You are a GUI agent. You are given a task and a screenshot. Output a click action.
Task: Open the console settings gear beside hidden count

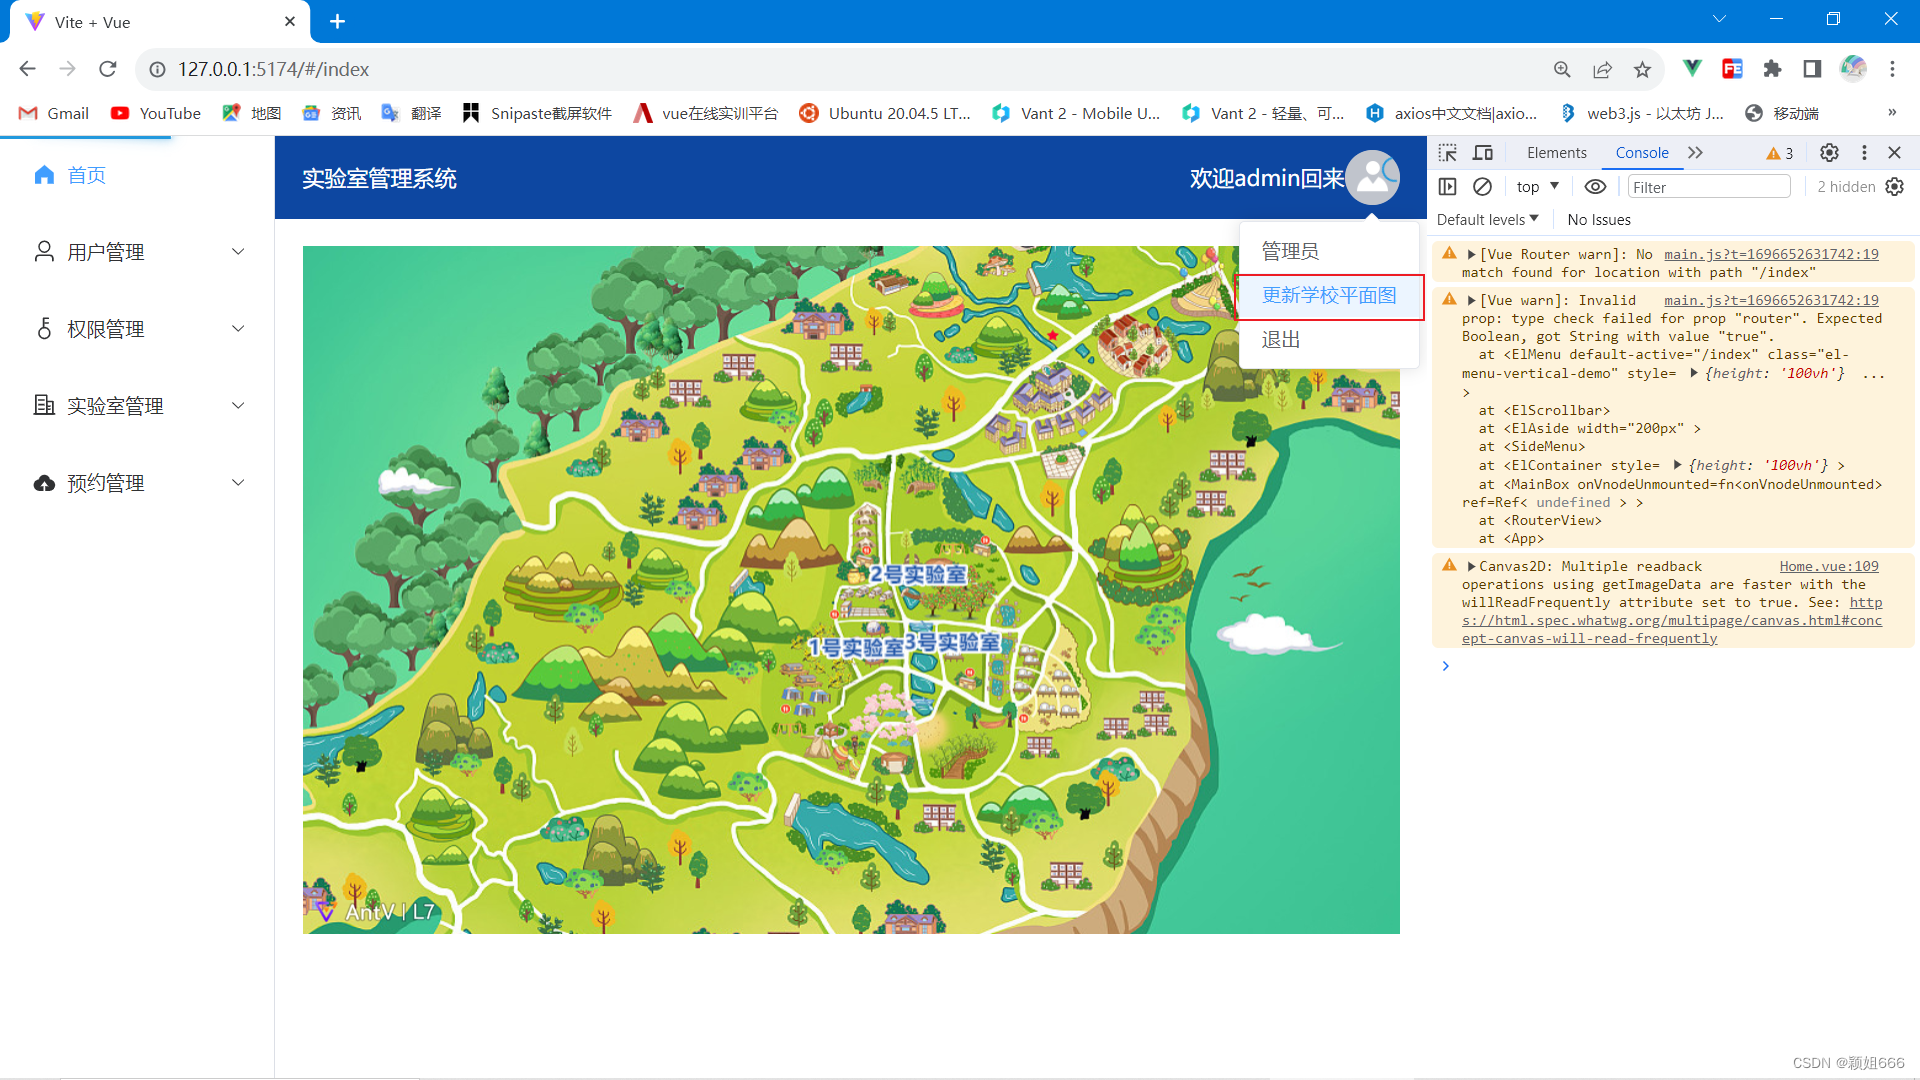click(x=1895, y=187)
